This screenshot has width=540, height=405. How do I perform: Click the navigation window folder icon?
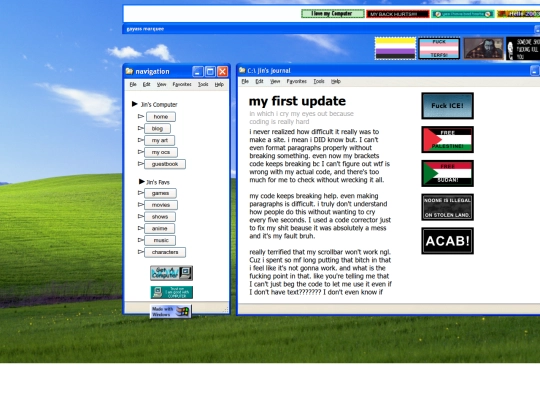(129, 71)
